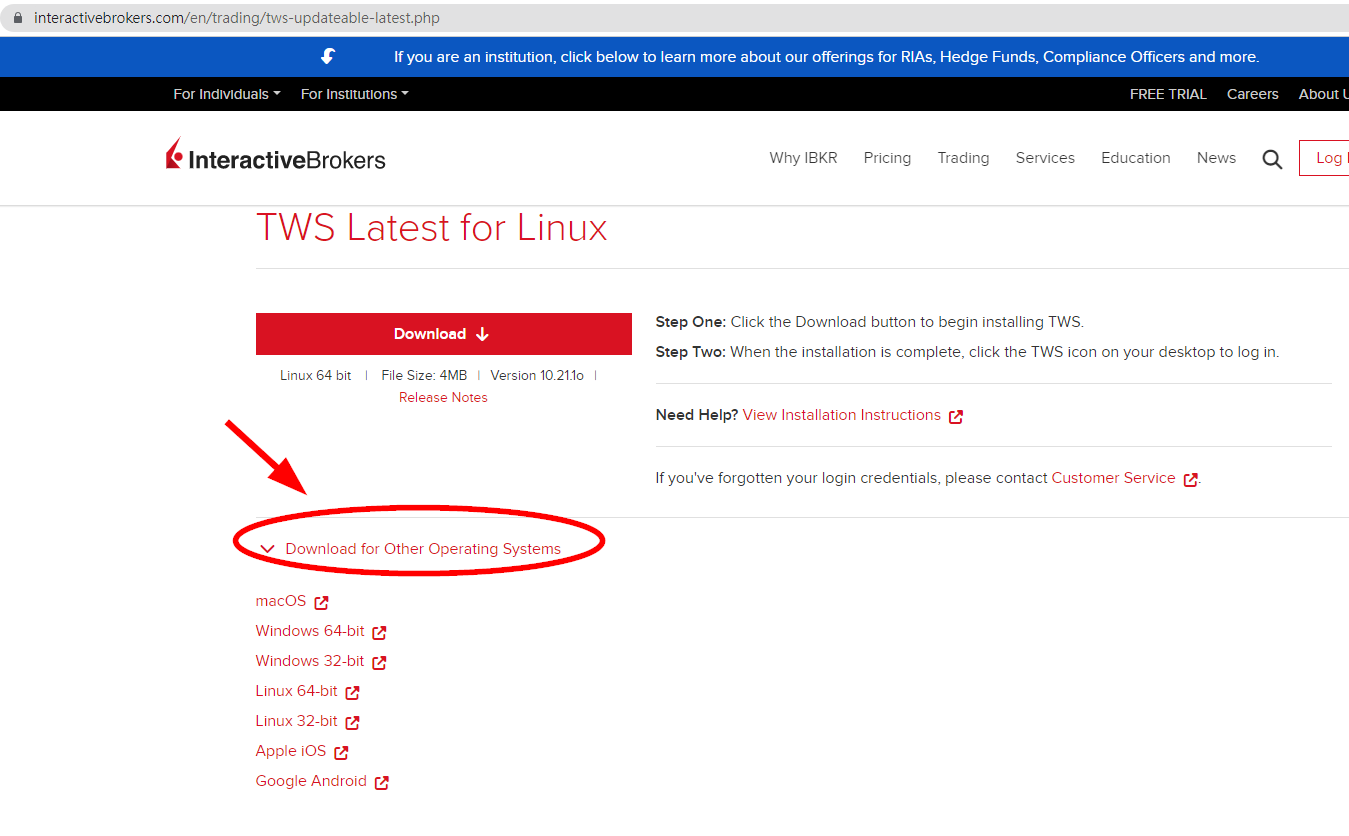This screenshot has width=1349, height=836.
Task: Click the search magnifier icon
Action: 1272,159
